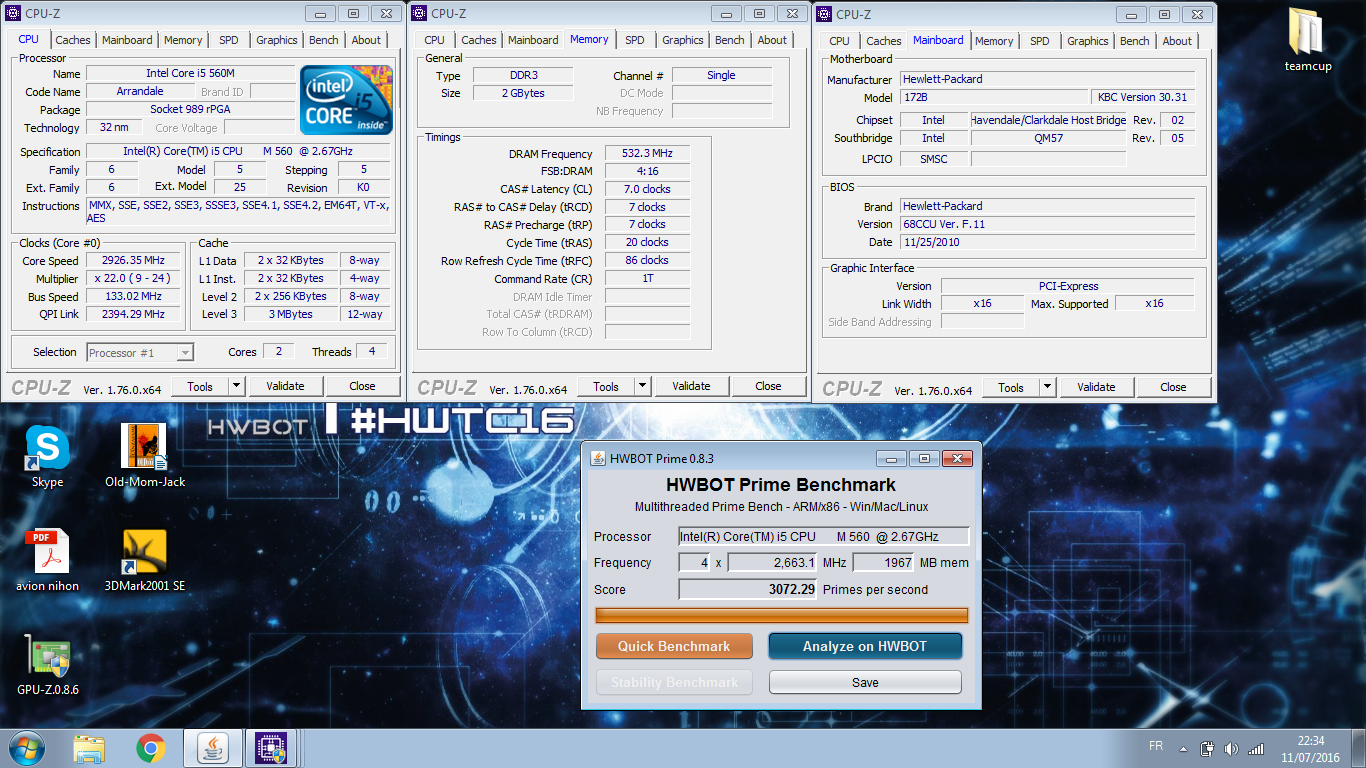Click the CAS# Latency value 7.0 clocks

[x=647, y=189]
